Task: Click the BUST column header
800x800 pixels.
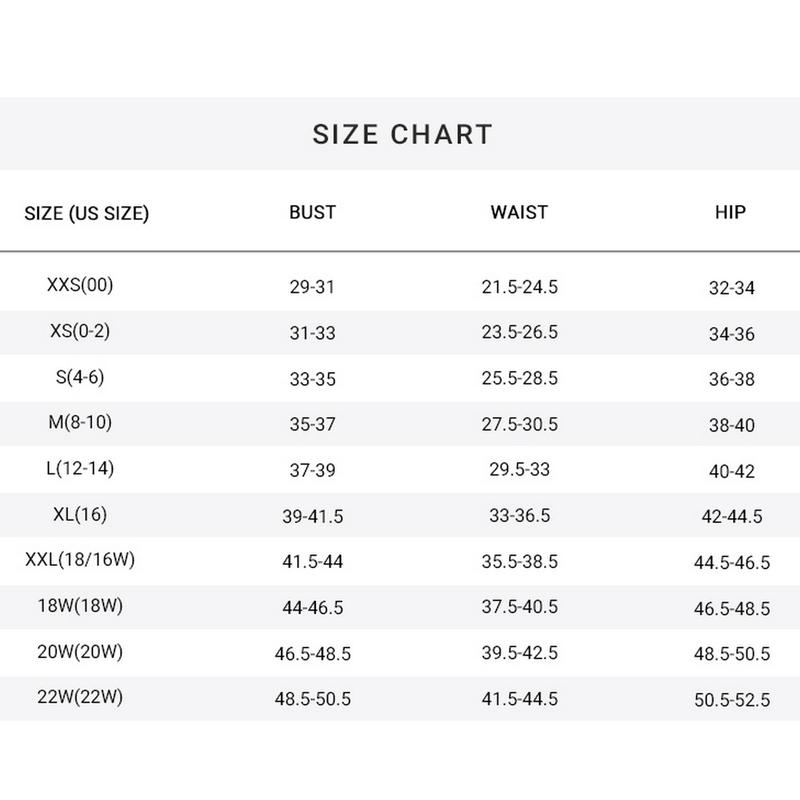Action: click(312, 212)
